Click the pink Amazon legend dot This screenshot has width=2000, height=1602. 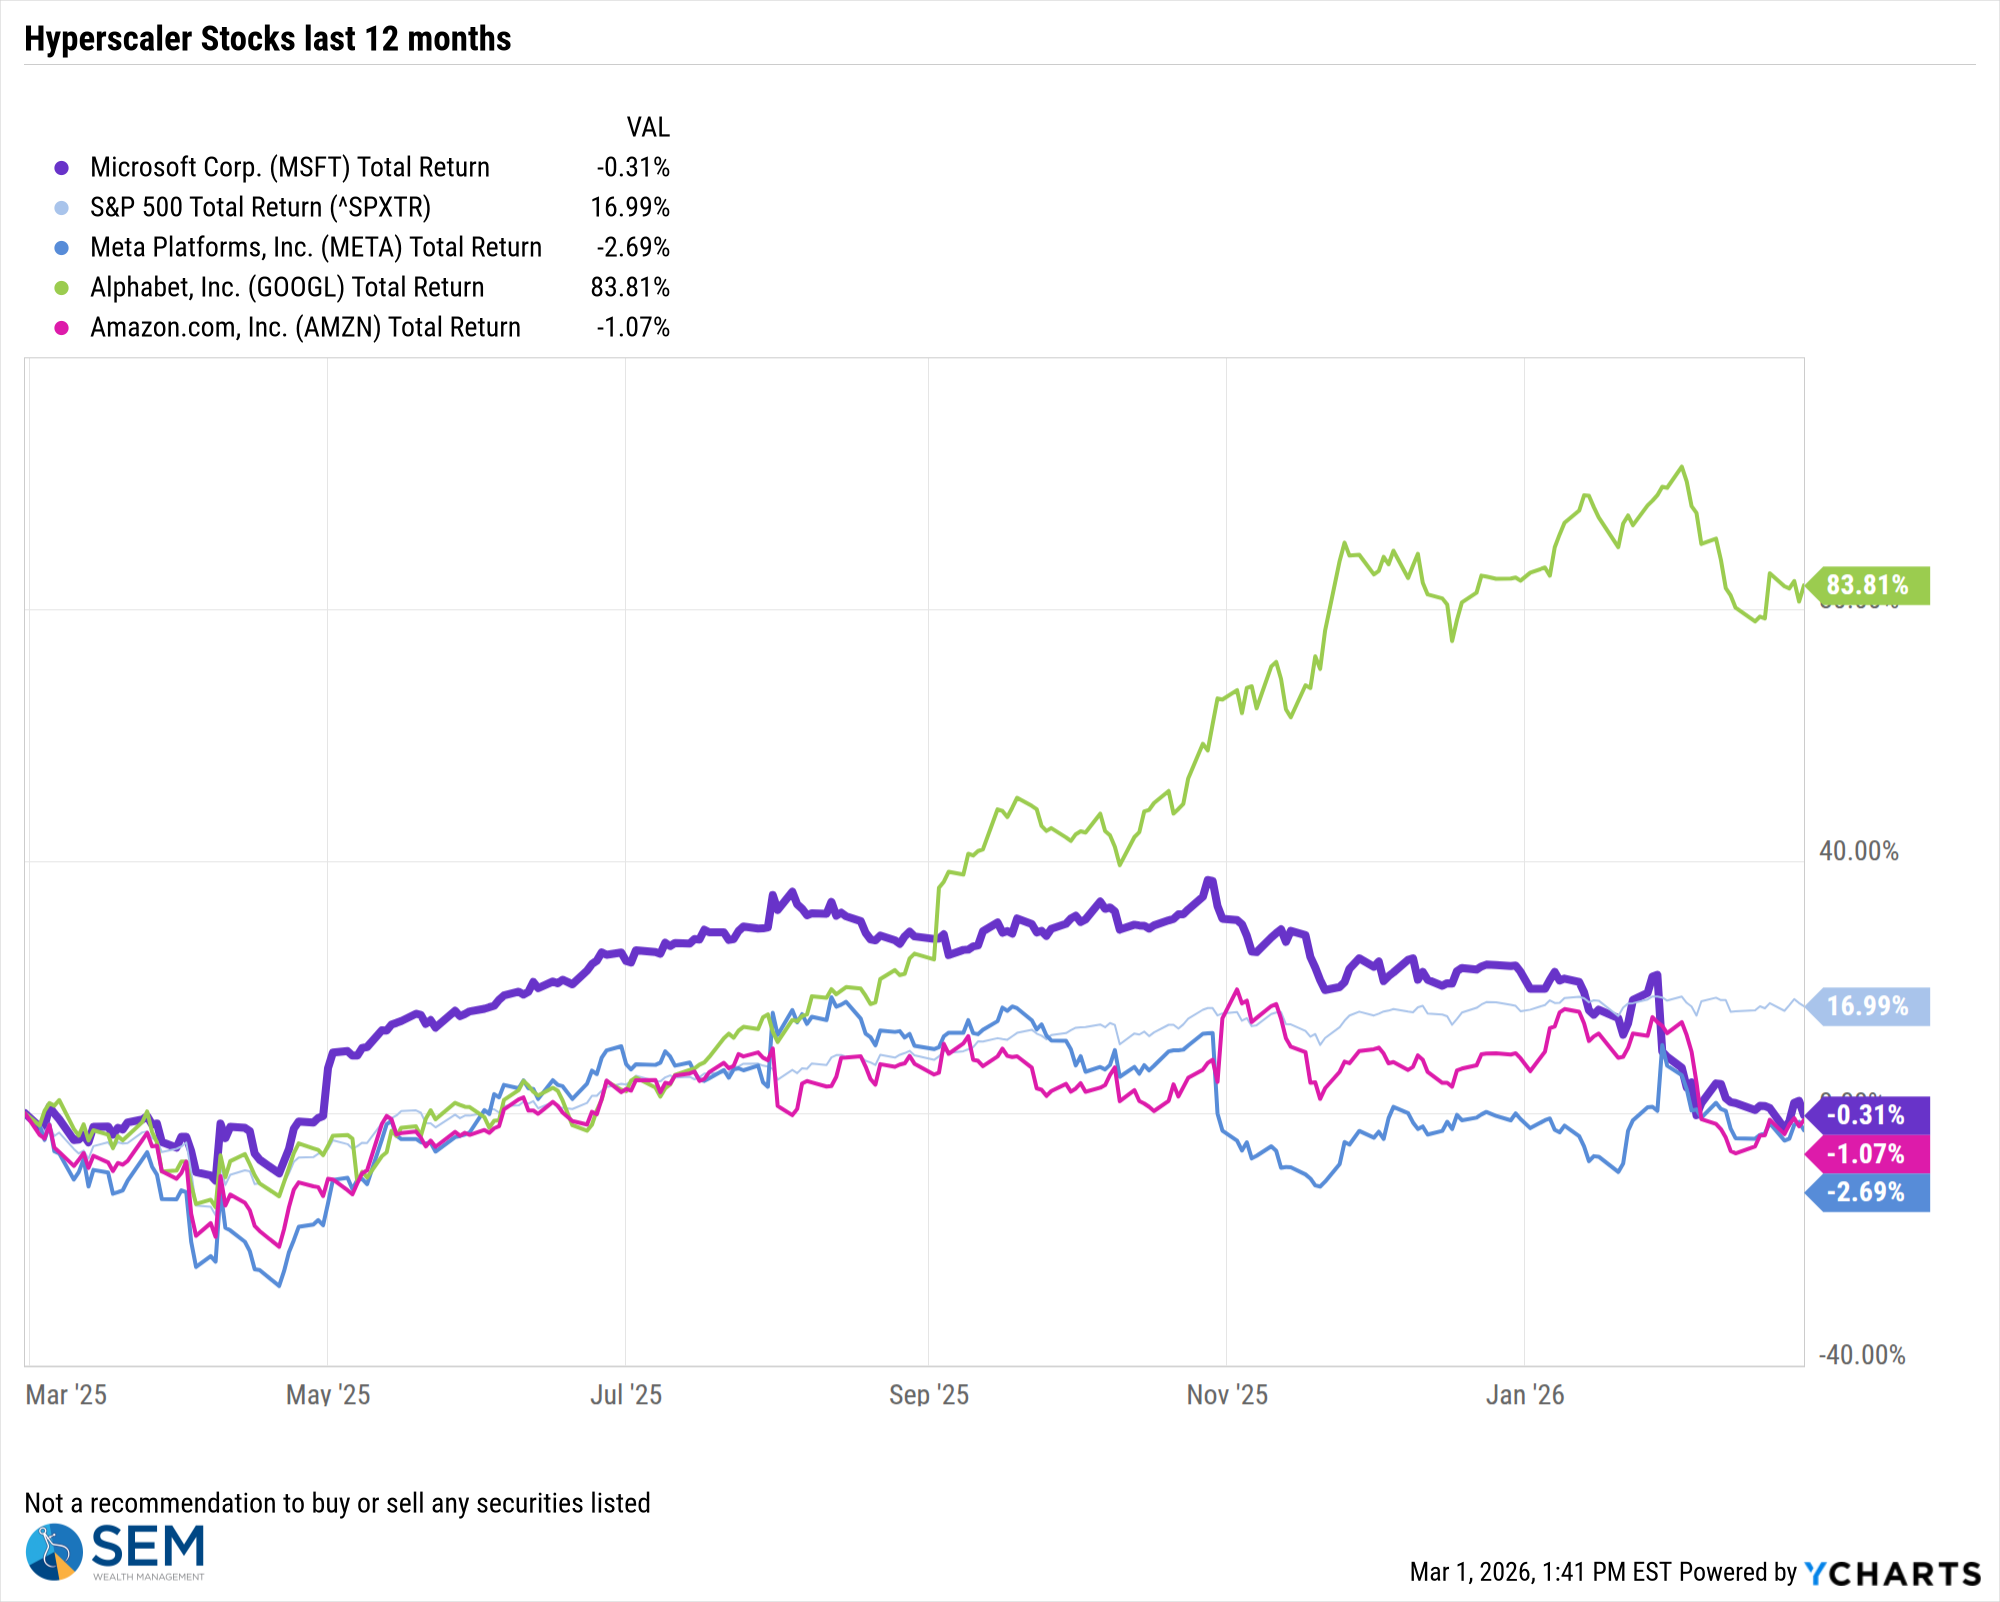tap(62, 328)
